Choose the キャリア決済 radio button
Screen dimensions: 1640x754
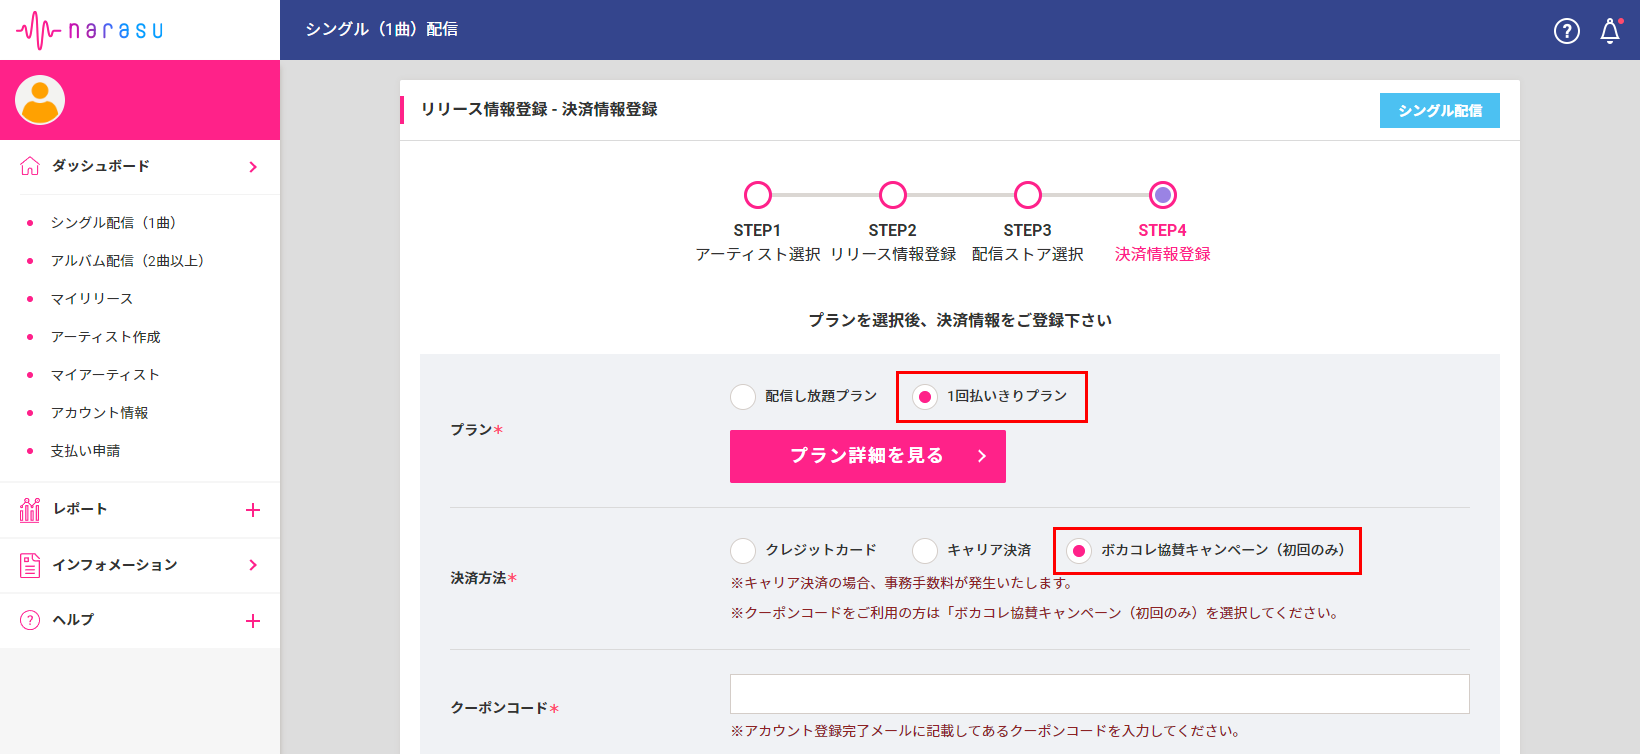(925, 551)
